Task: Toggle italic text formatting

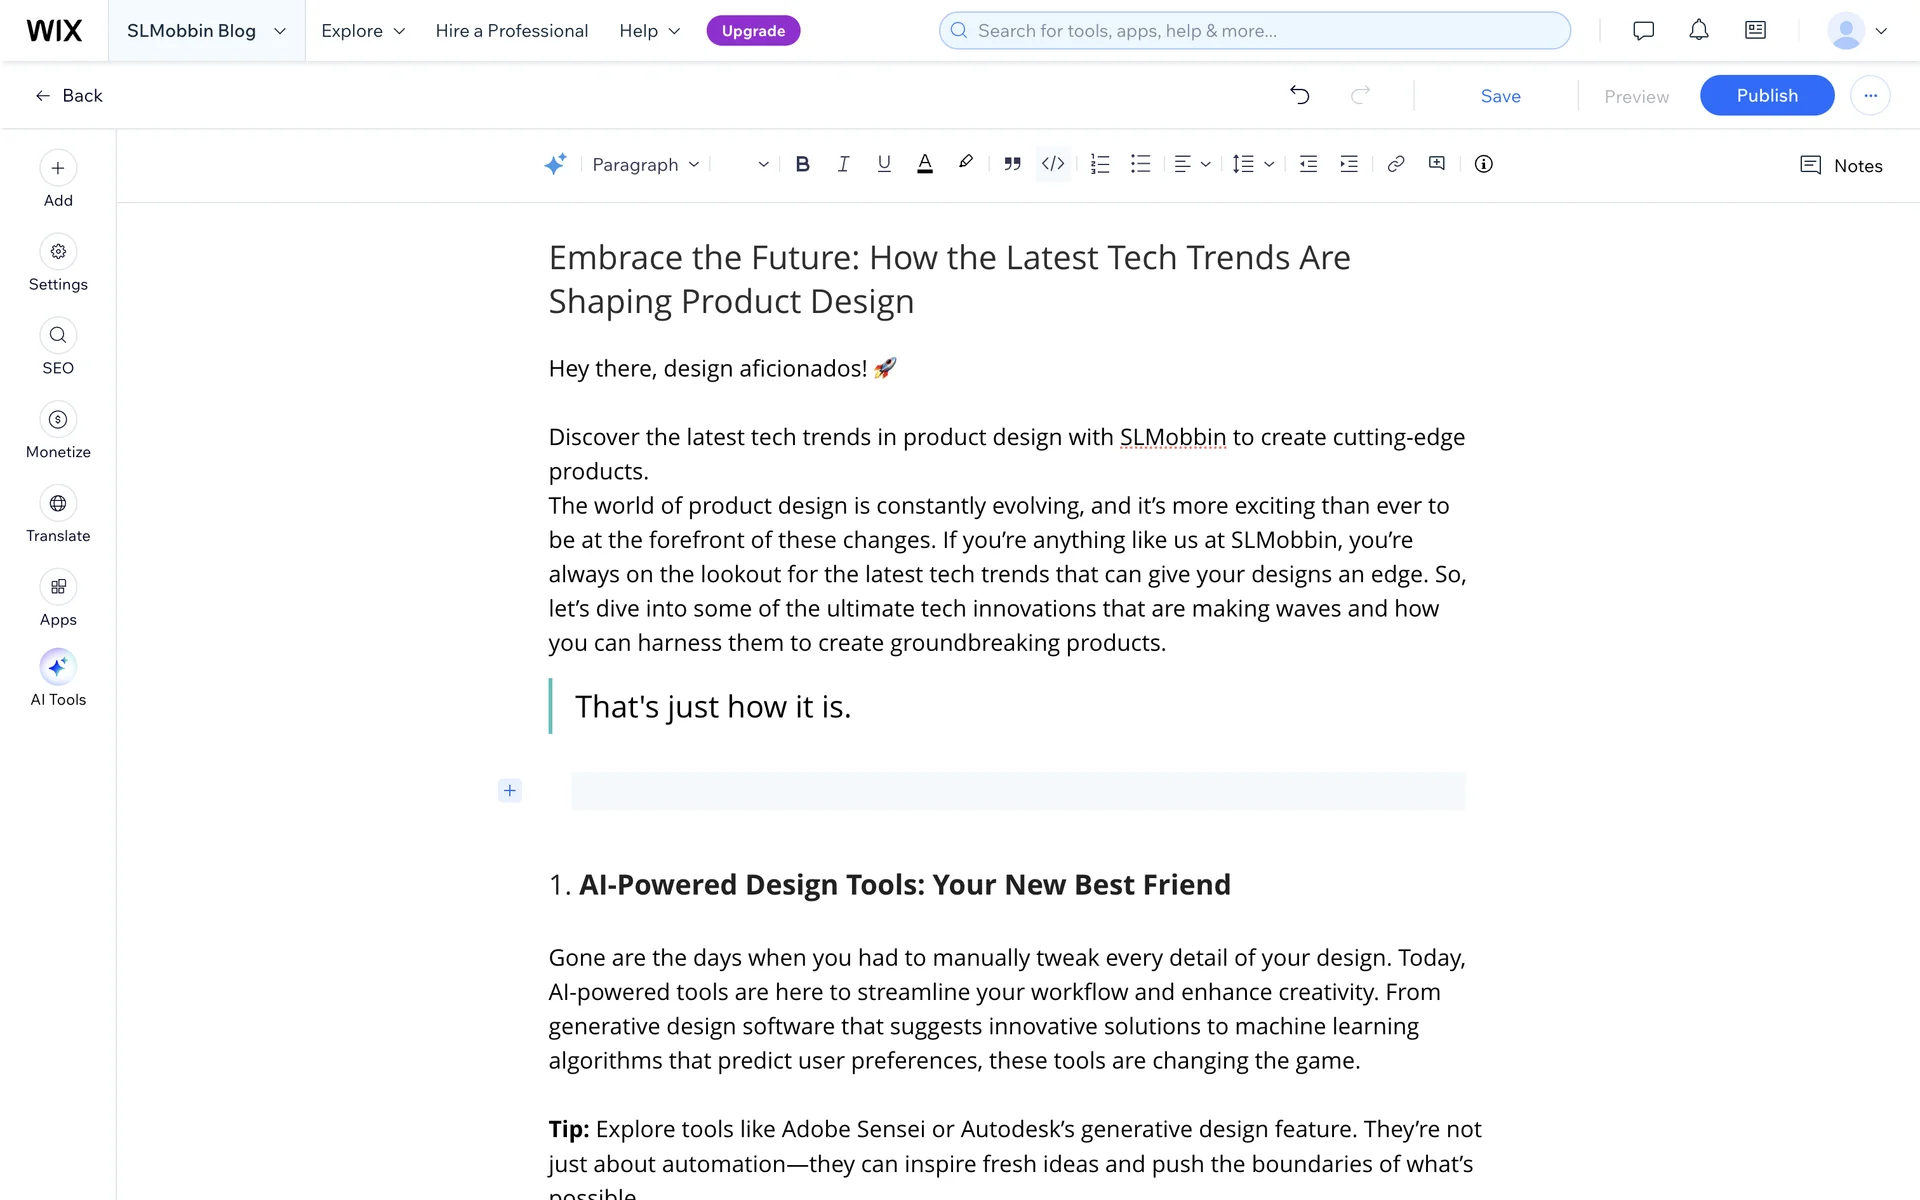Action: pos(843,164)
